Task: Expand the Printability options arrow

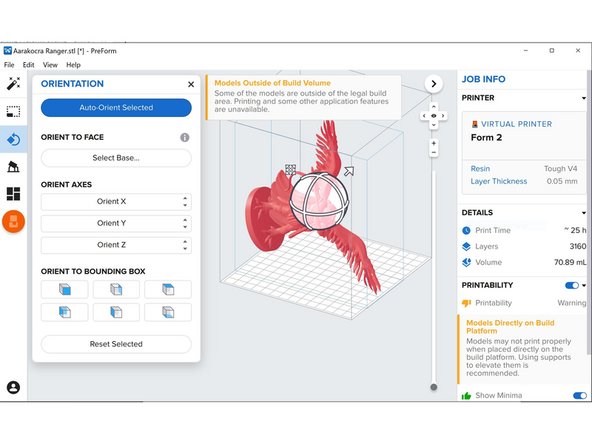Action: (x=584, y=285)
